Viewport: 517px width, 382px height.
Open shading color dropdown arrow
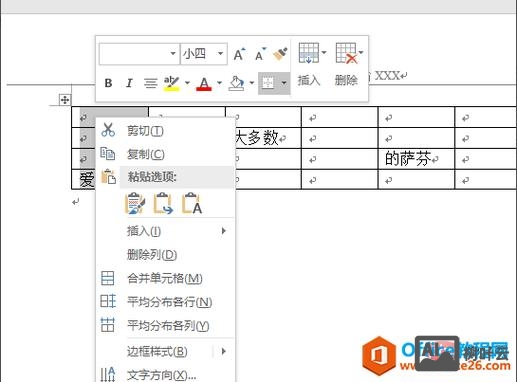[x=252, y=83]
